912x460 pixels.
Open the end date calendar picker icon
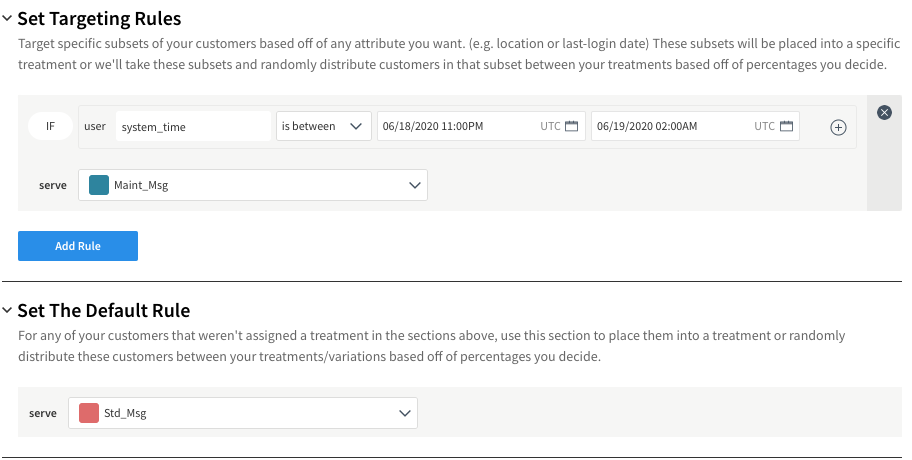point(786,127)
